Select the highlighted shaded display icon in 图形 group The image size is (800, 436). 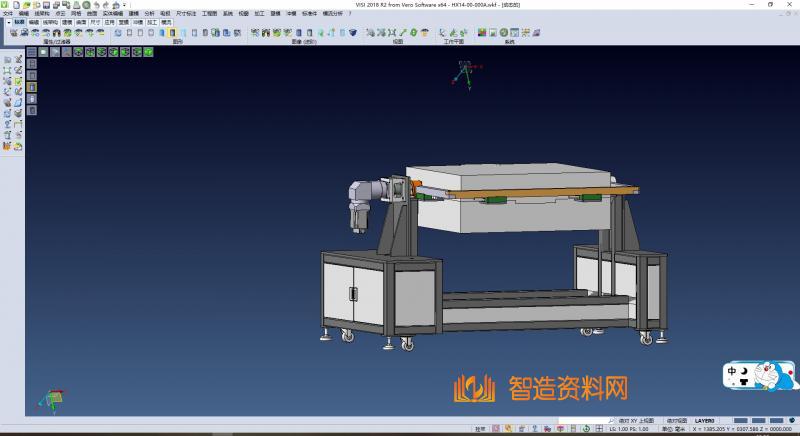coord(172,33)
